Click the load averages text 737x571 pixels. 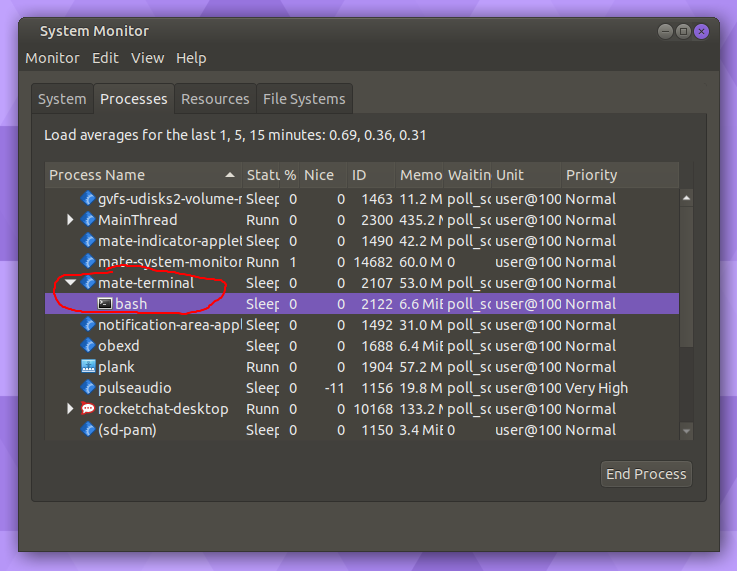235,135
